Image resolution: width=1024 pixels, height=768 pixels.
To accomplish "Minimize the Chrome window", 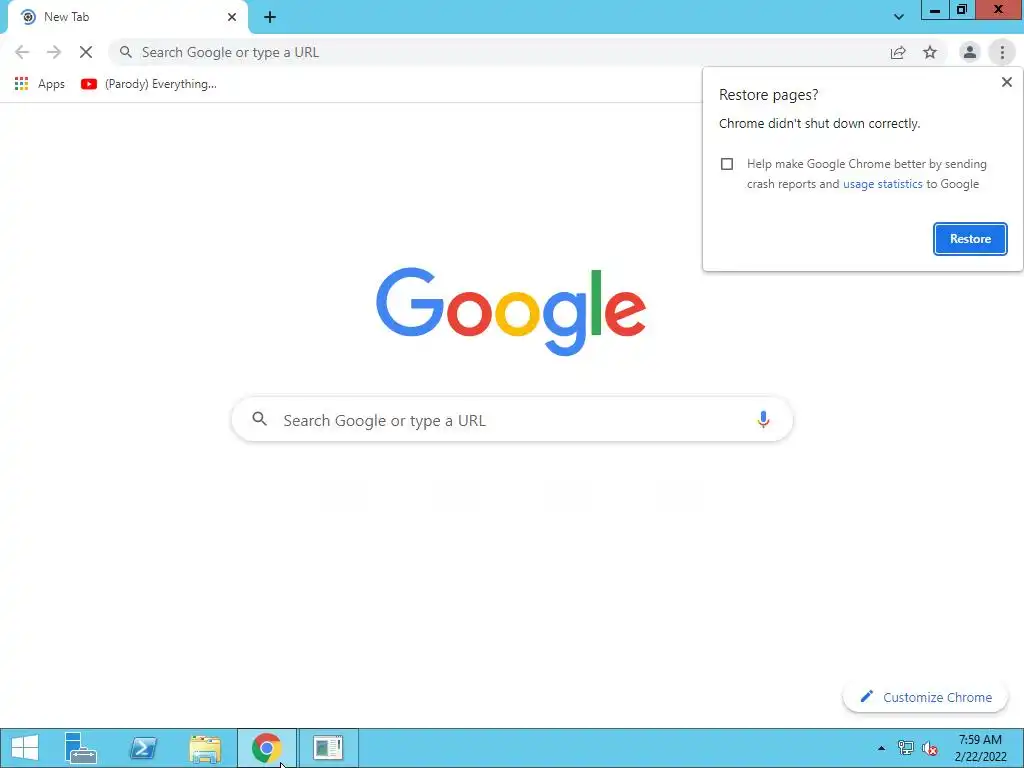I will click(x=935, y=10).
